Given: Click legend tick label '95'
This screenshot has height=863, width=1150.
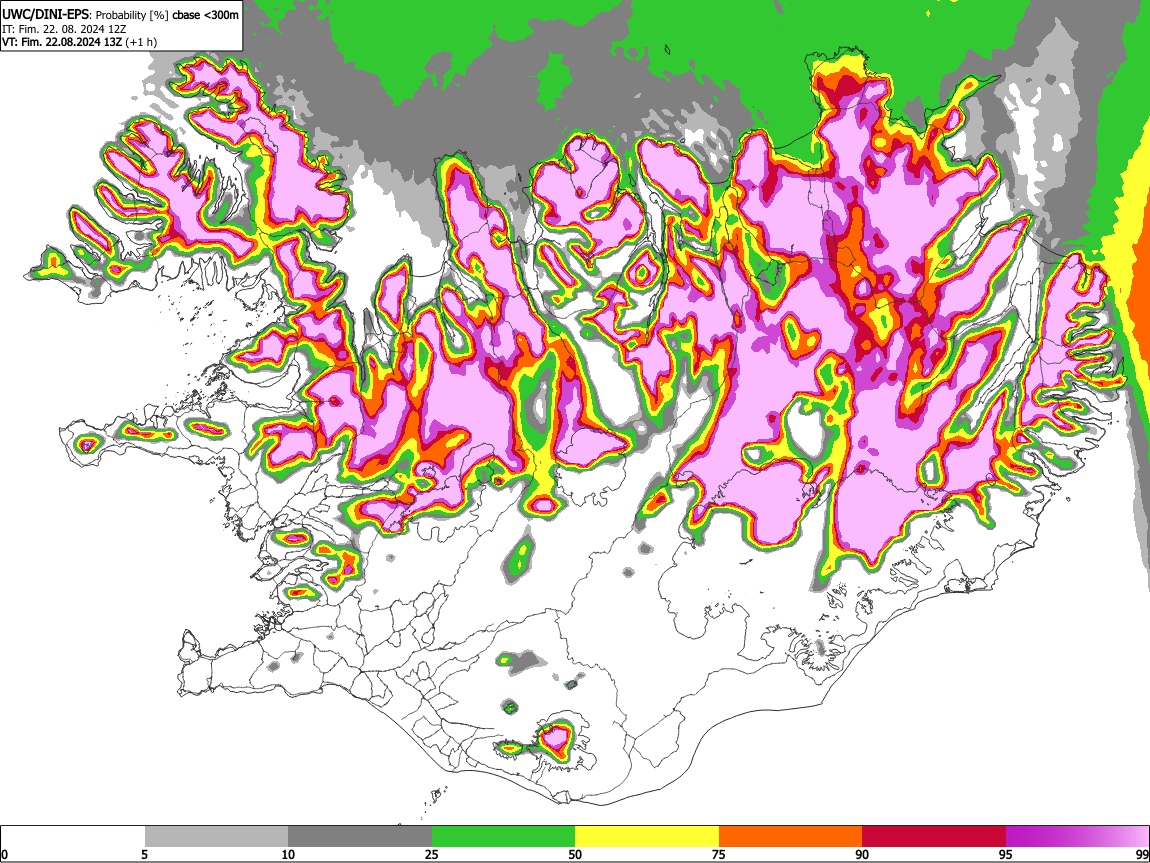Looking at the screenshot, I should [1006, 855].
